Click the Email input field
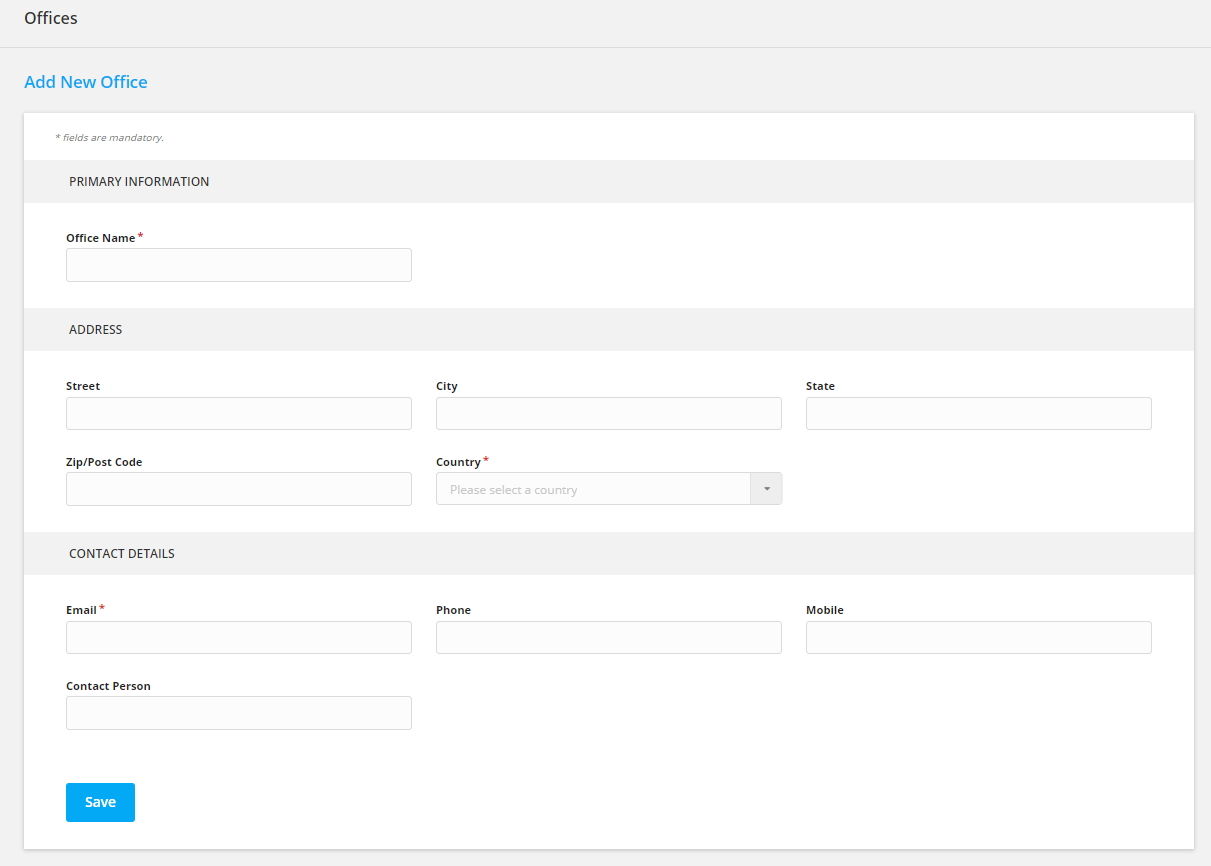Viewport: 1211px width, 866px height. point(239,638)
